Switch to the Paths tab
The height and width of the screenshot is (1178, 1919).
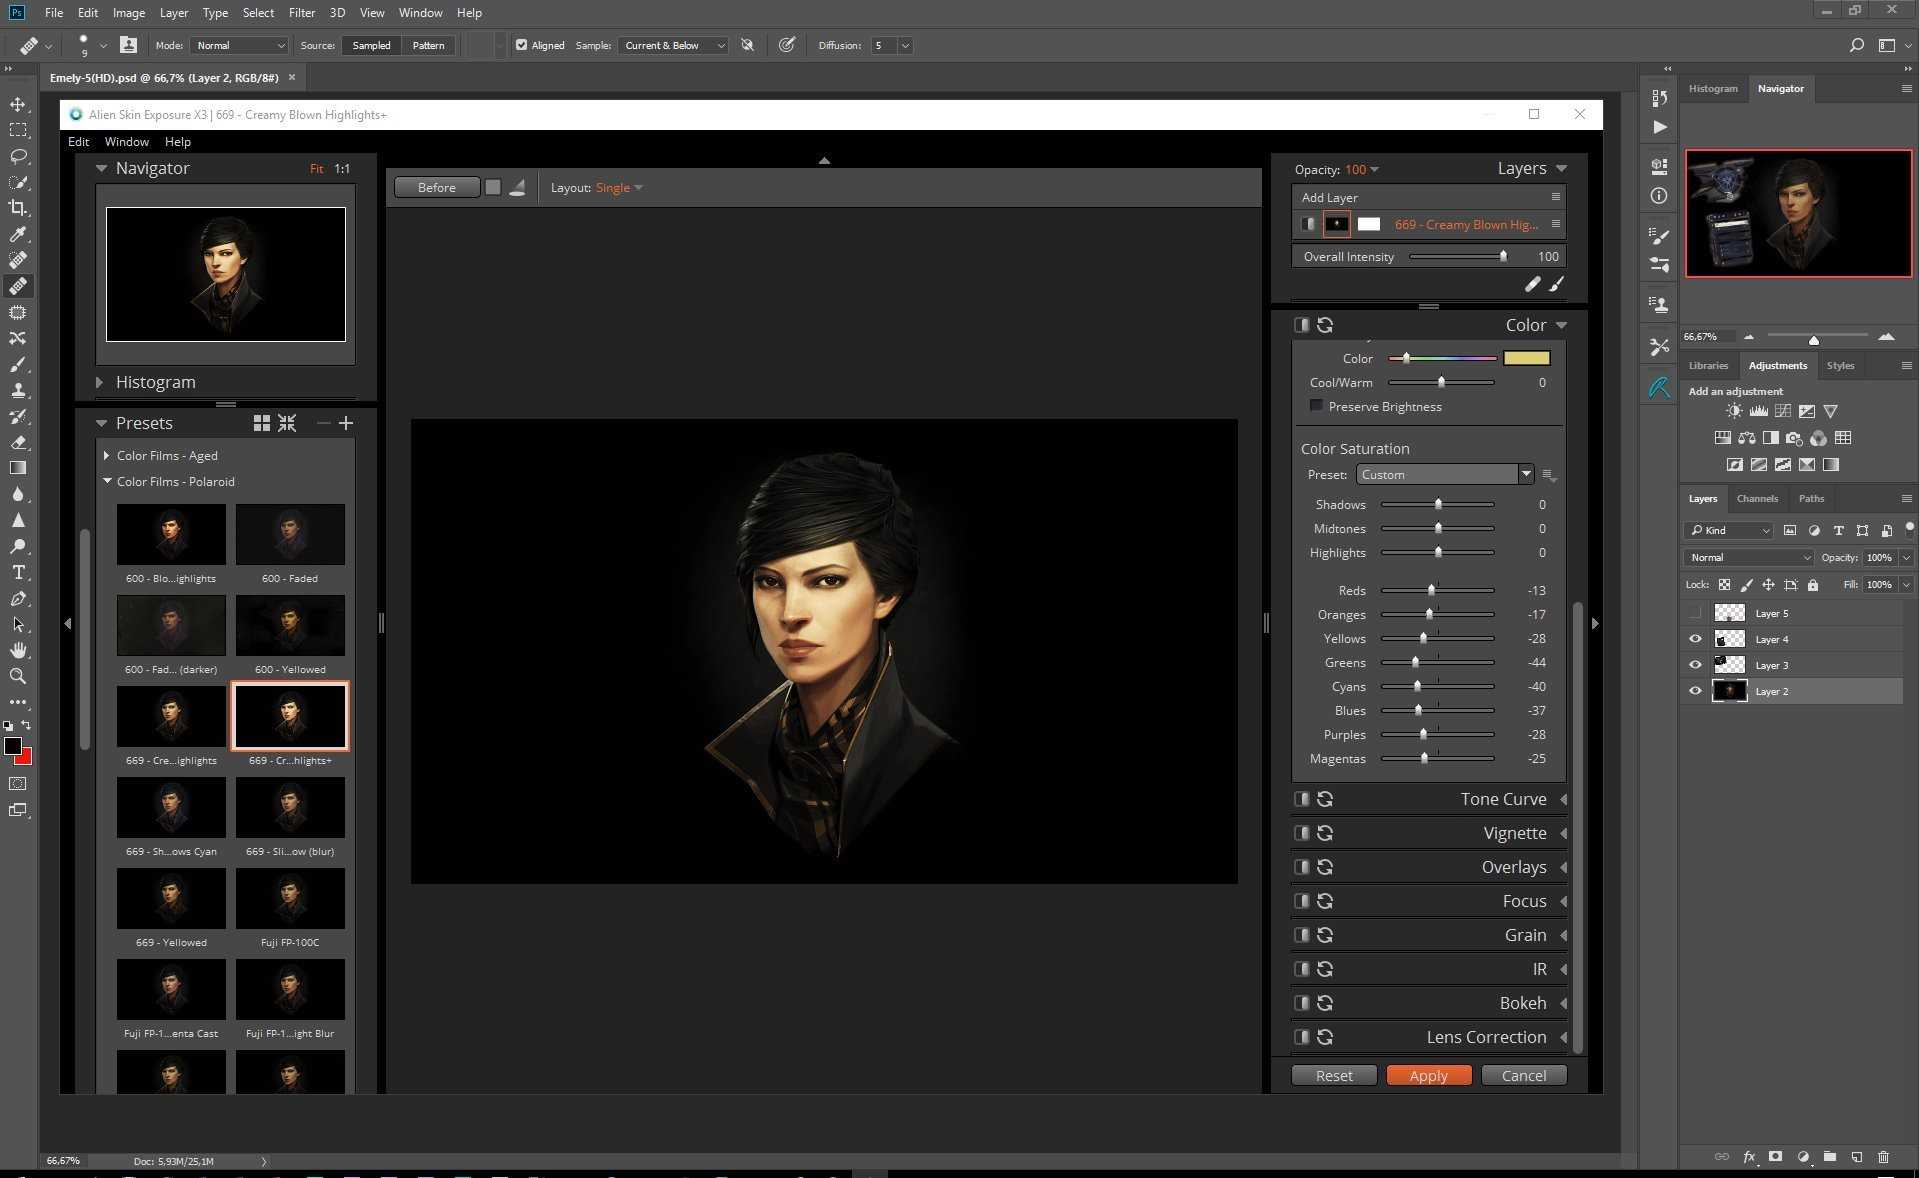coord(1811,498)
